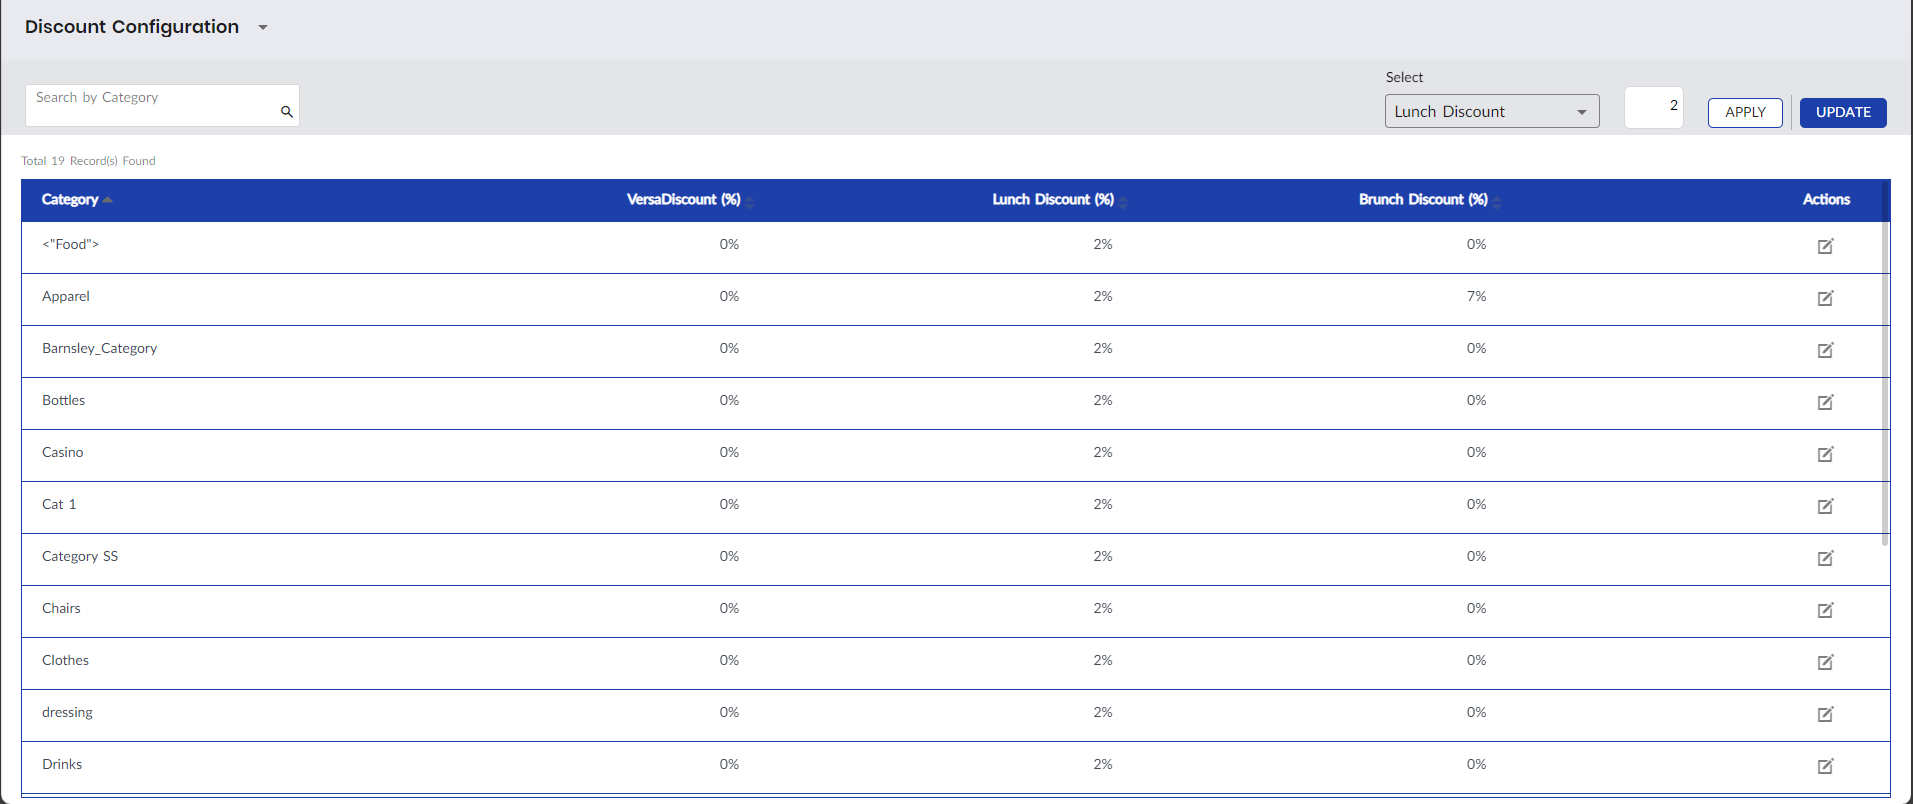Edit the Chairs category discounts

(x=1825, y=610)
